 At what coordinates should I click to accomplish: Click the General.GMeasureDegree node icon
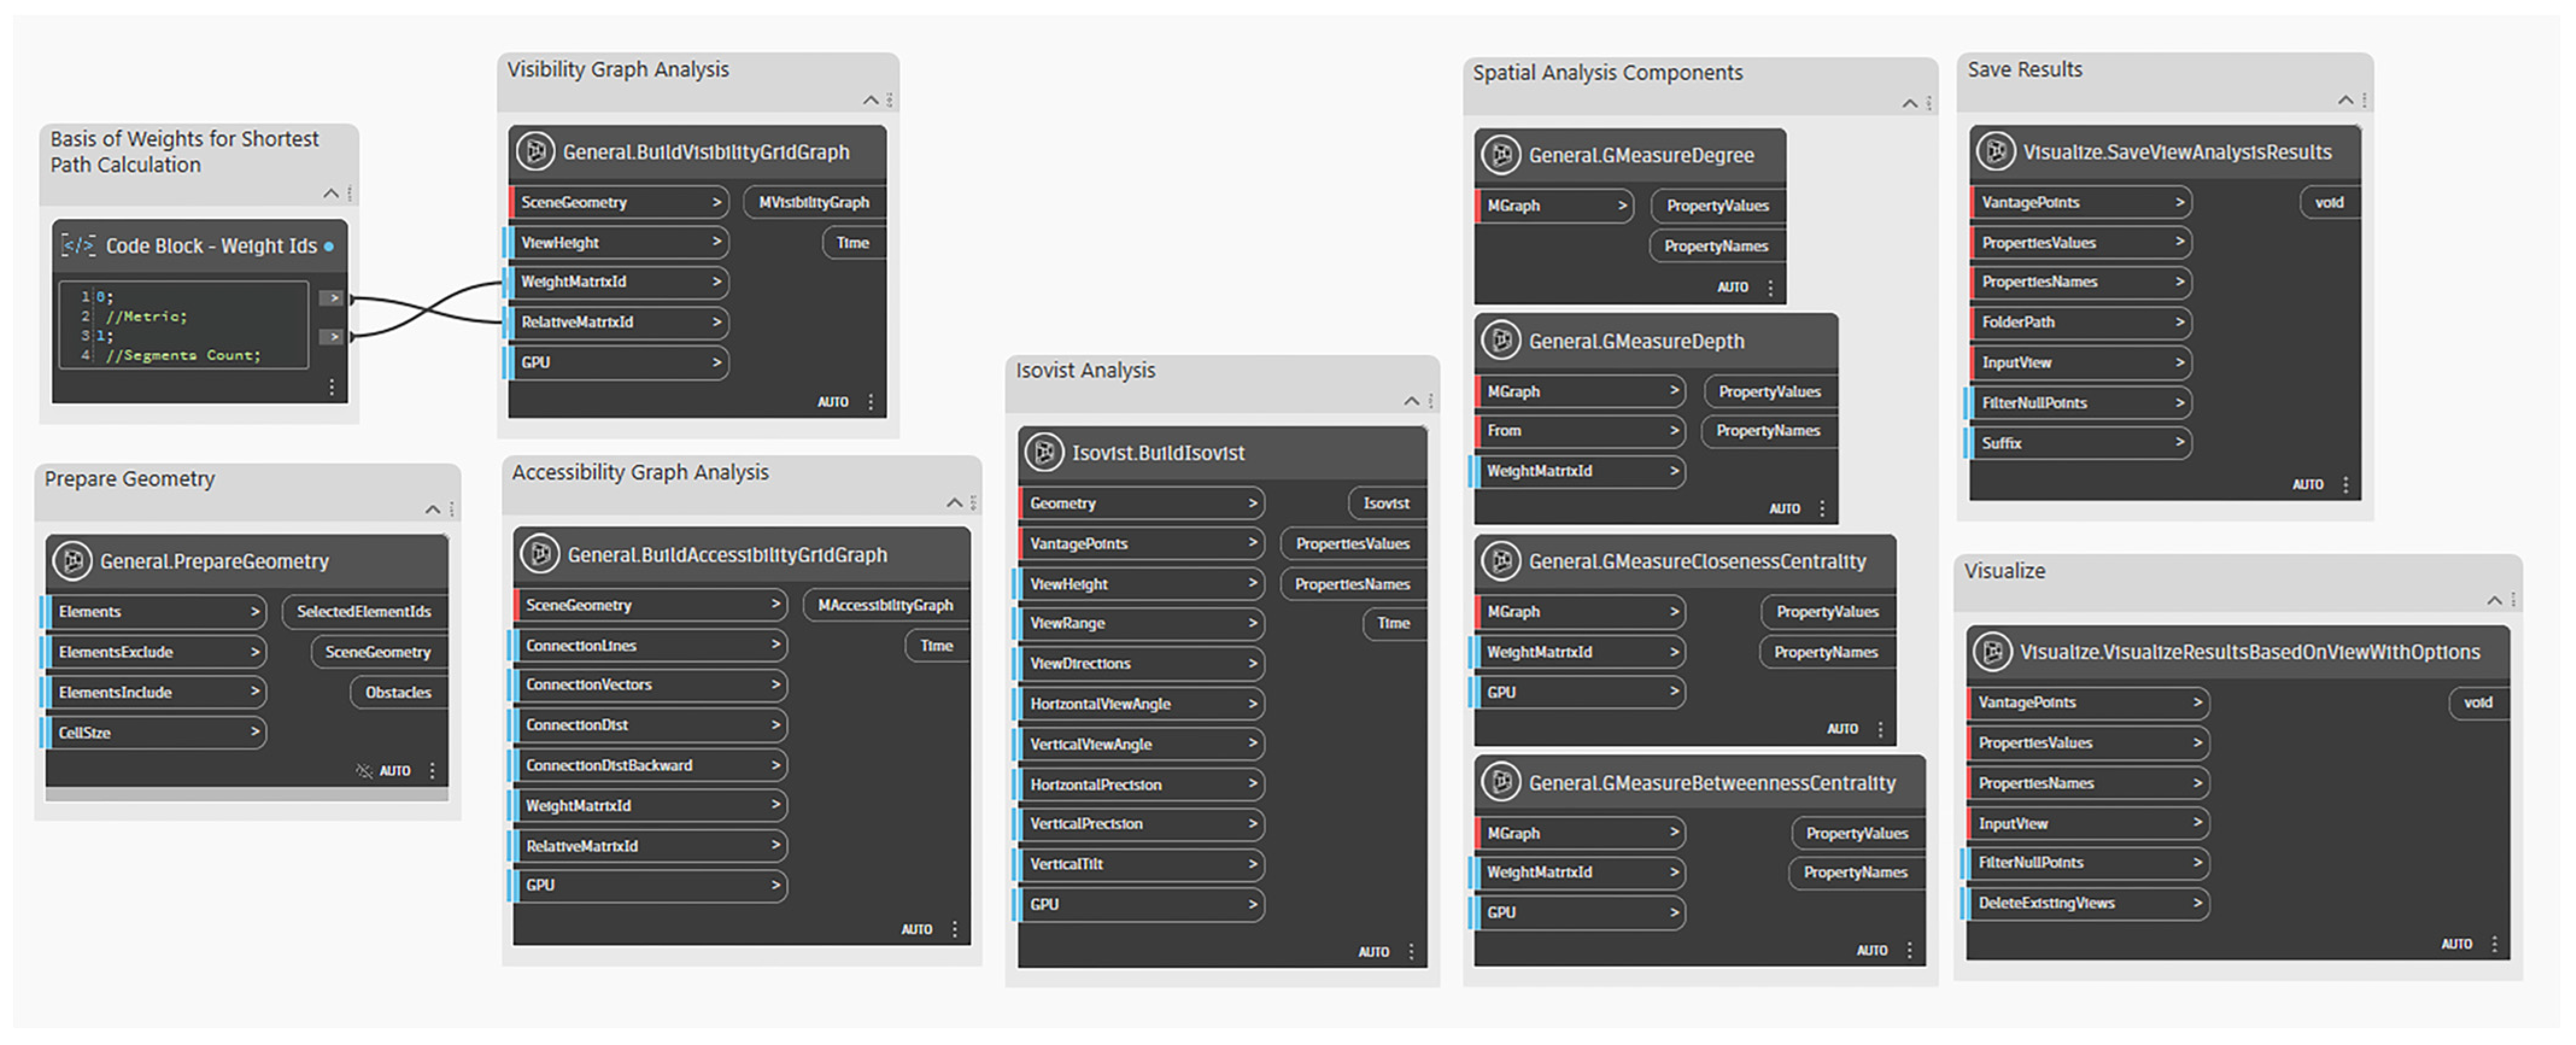pyautogui.click(x=1501, y=155)
